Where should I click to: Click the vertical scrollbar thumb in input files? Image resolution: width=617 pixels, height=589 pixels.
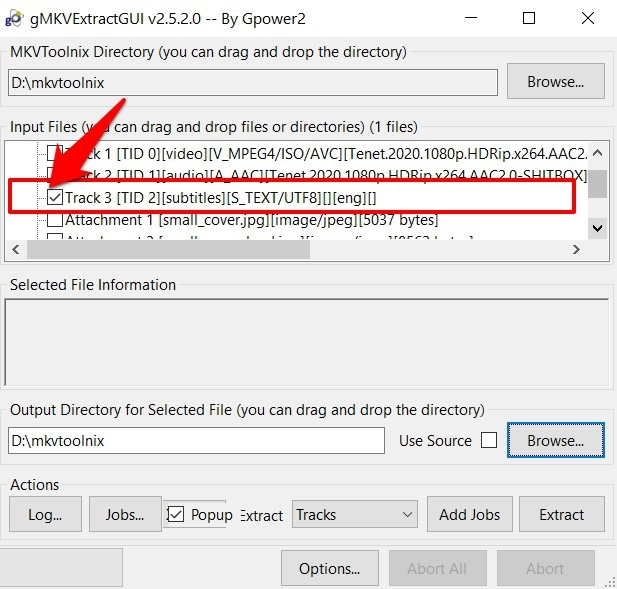pos(597,184)
